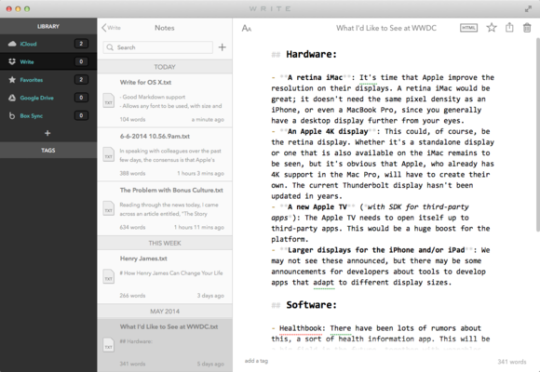540x372 pixels.
Task: Click the TAGS section header
Action: pyautogui.click(x=48, y=150)
